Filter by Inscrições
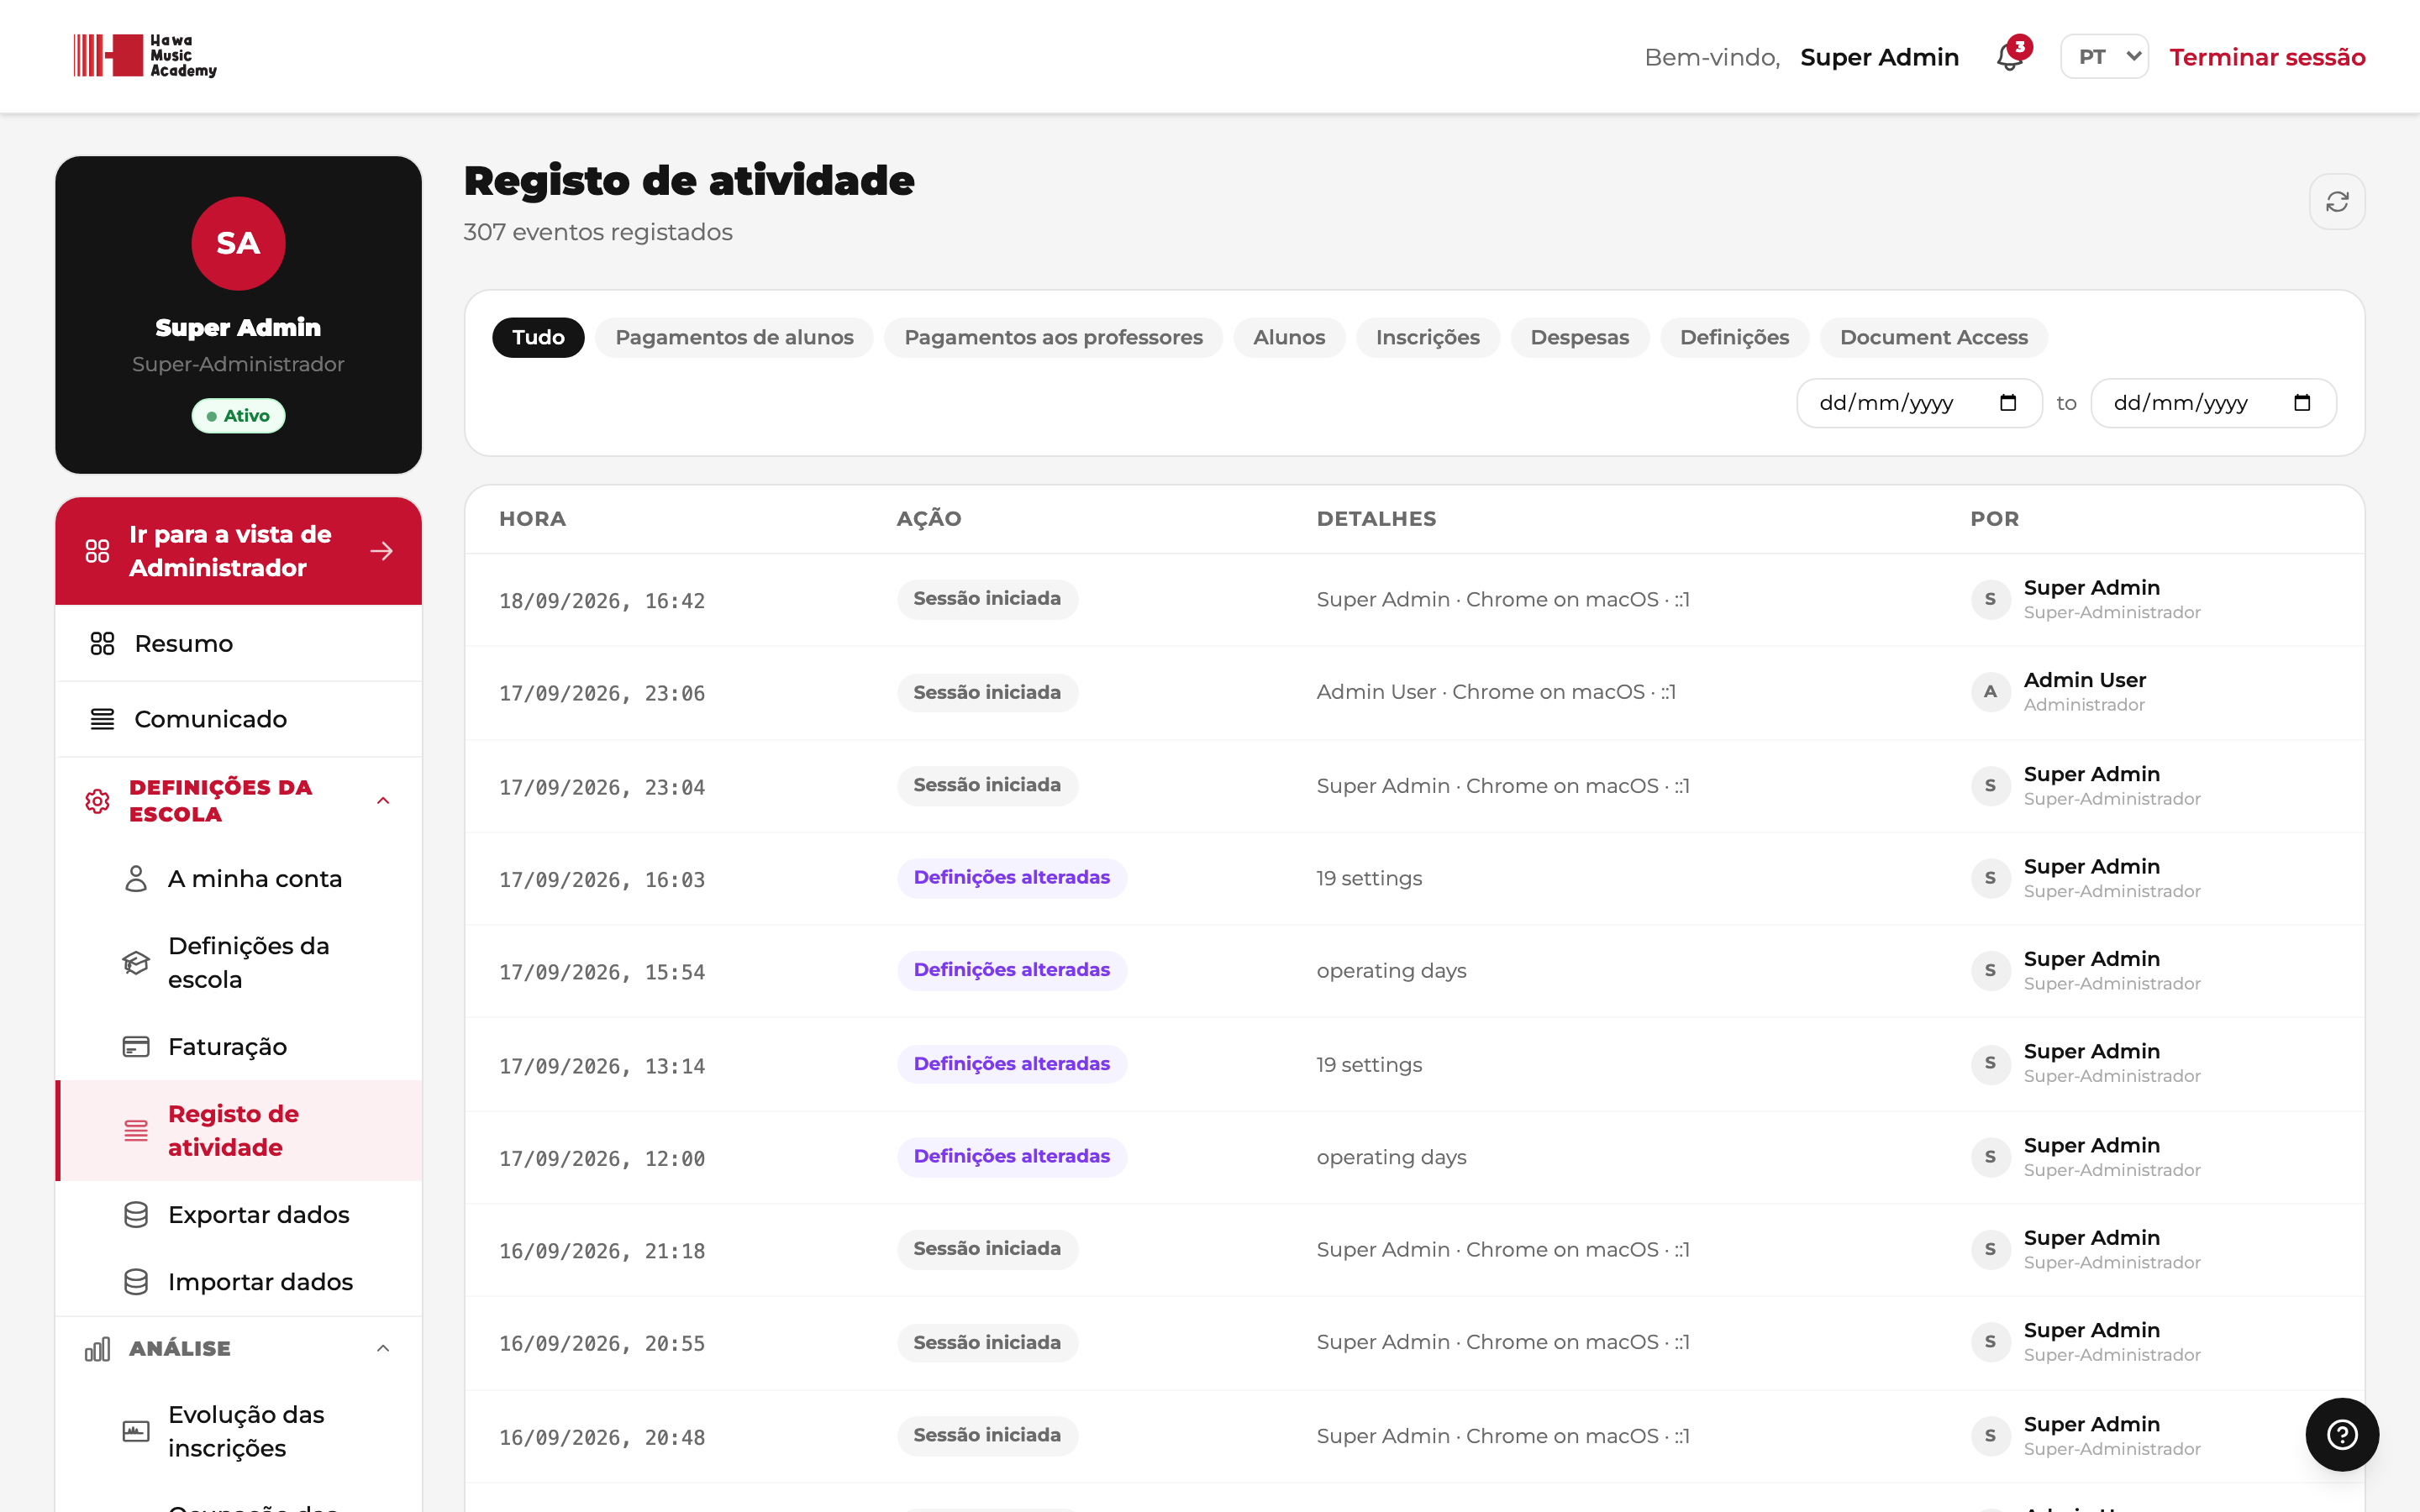Image resolution: width=2420 pixels, height=1512 pixels. [x=1427, y=337]
